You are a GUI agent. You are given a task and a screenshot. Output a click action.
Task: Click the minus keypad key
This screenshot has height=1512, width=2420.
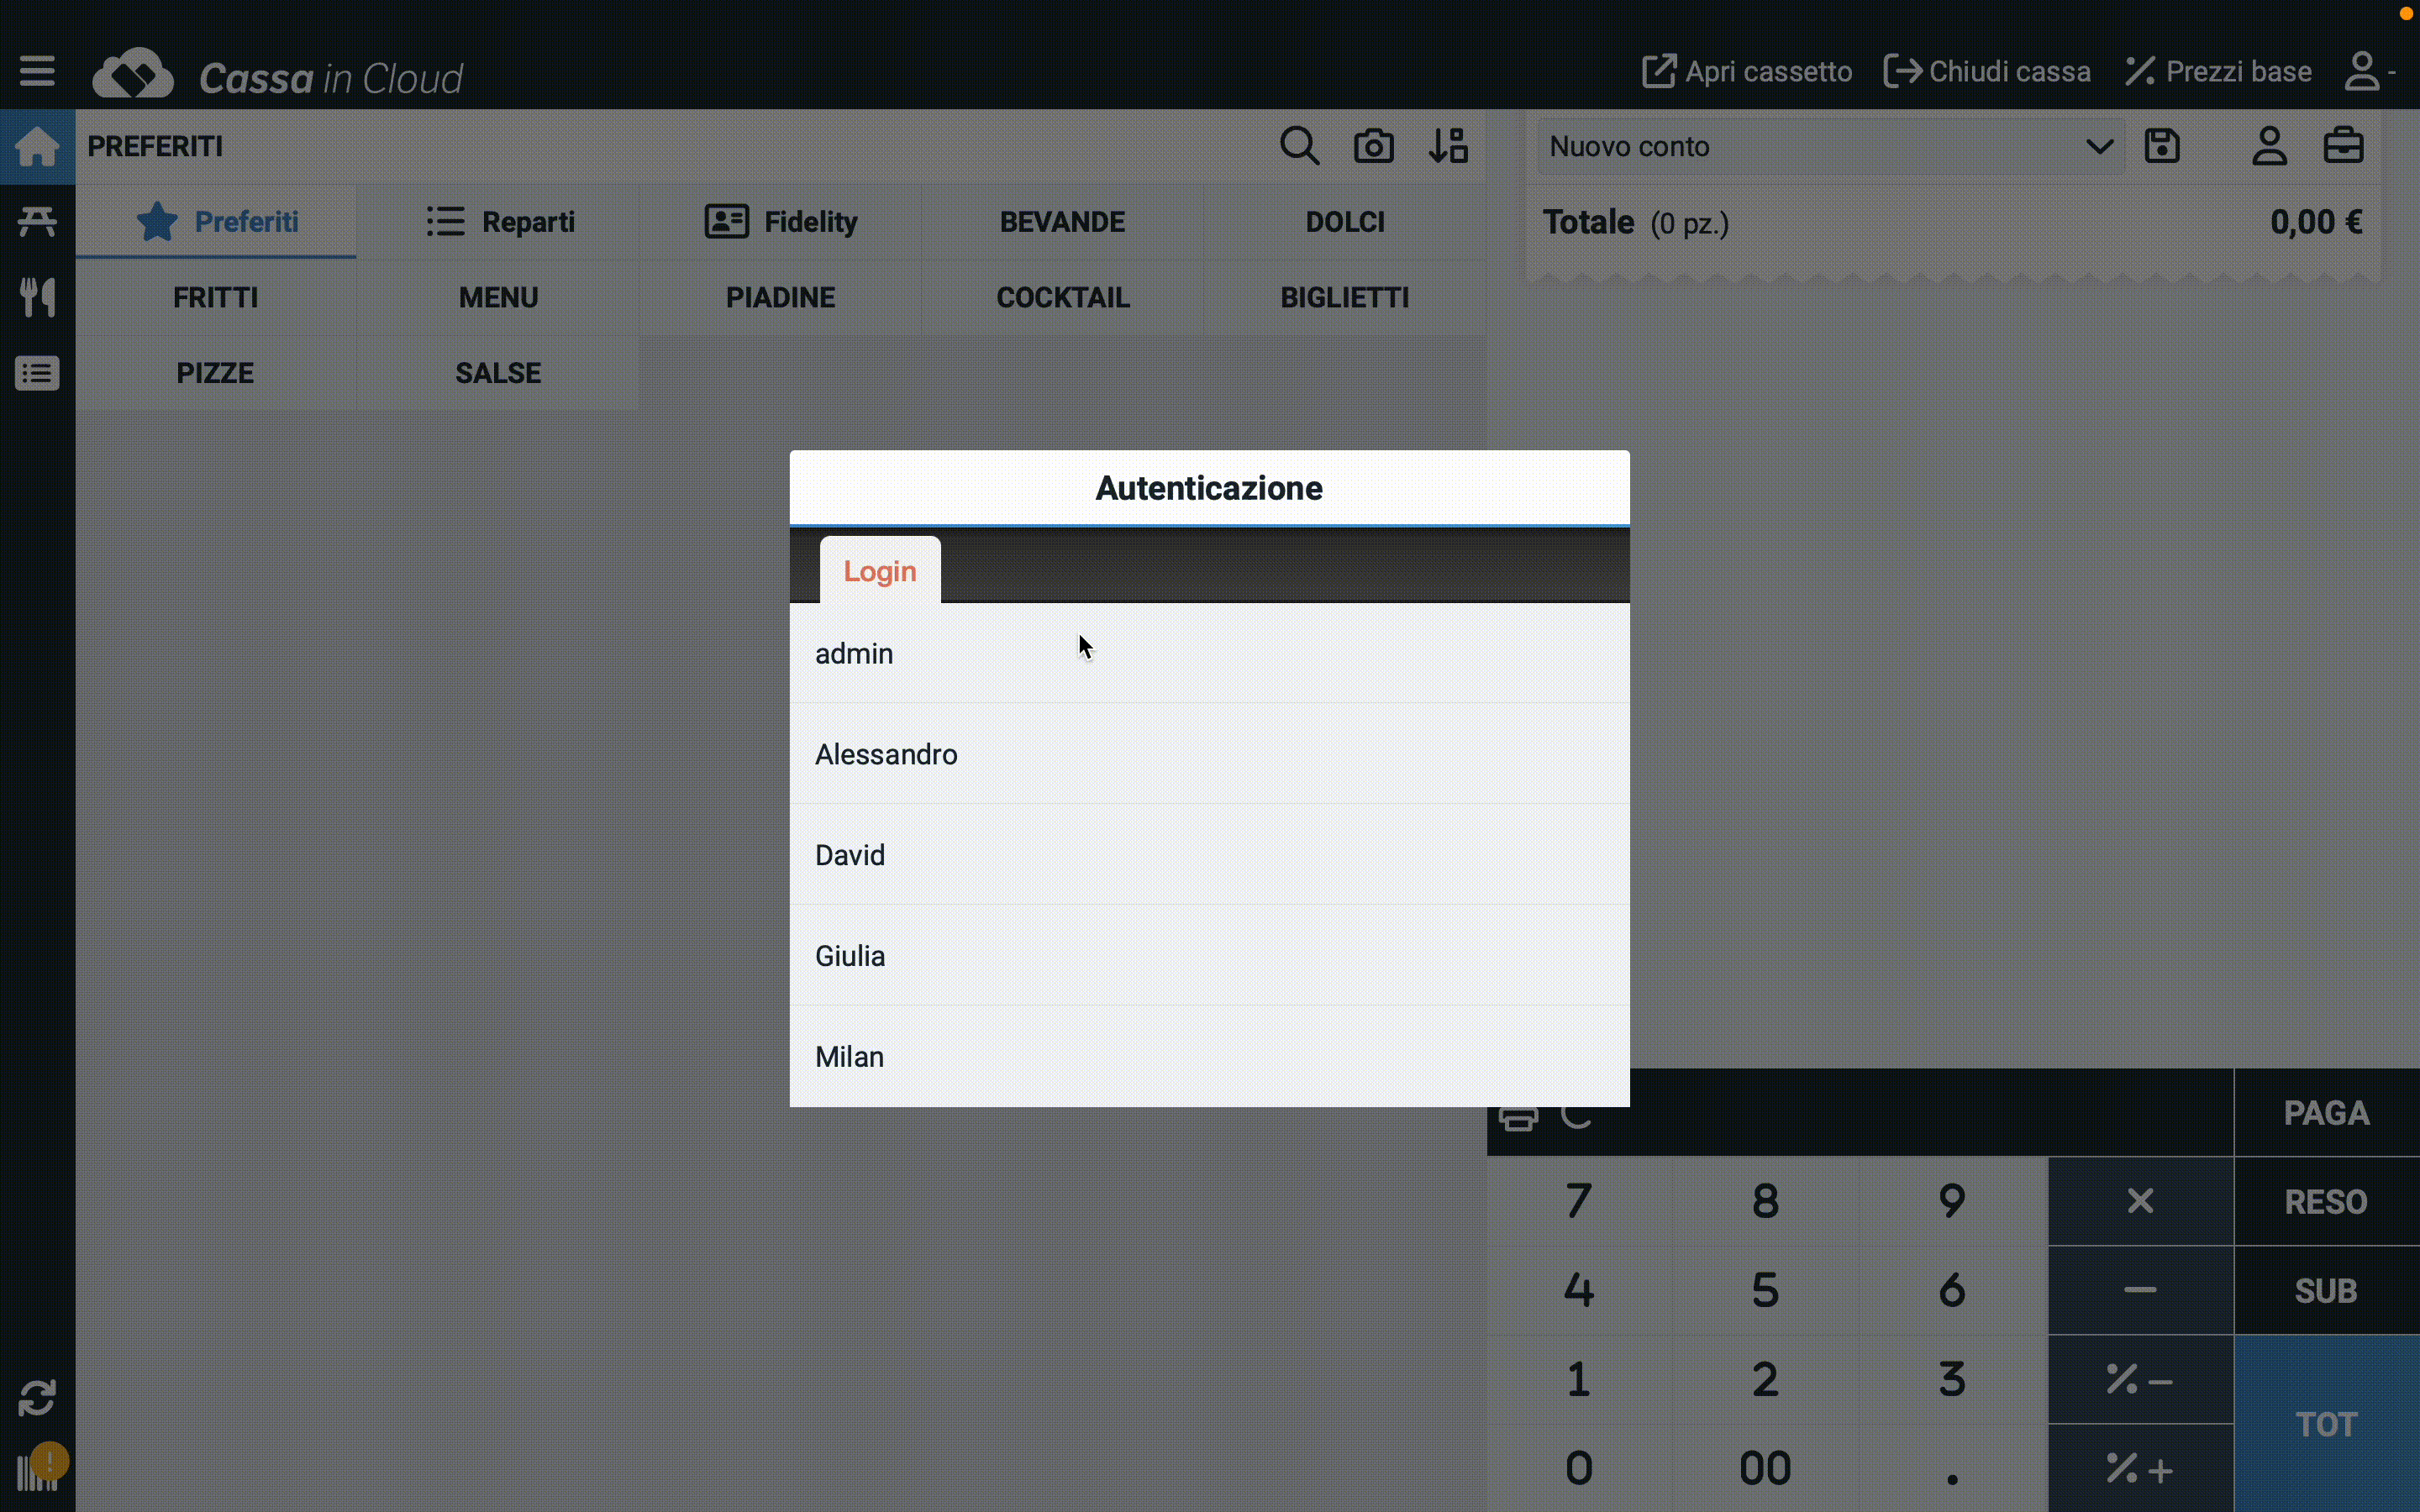tap(2140, 1289)
